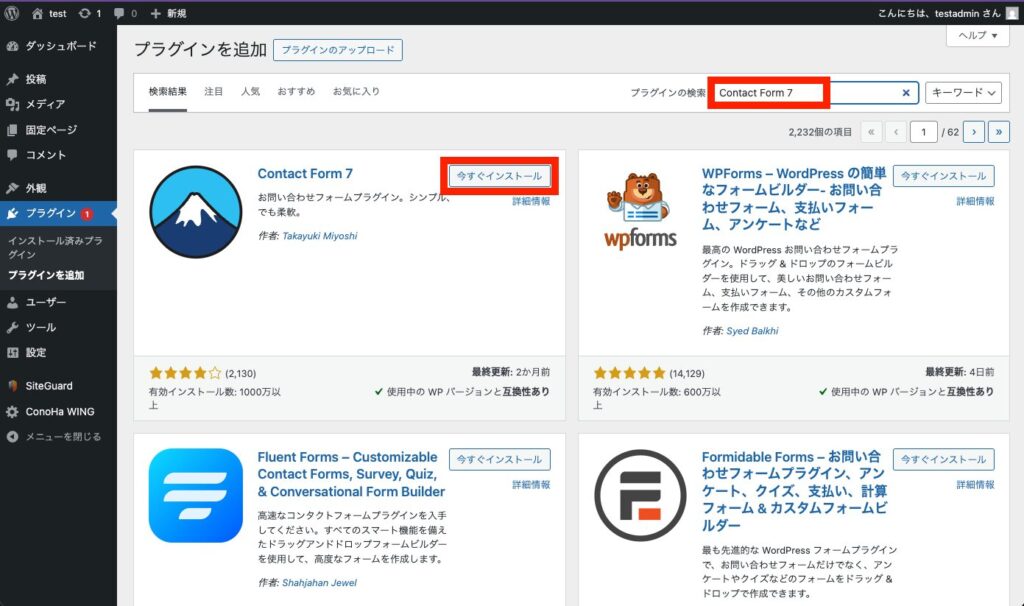Install WPForms plugin now

(944, 176)
